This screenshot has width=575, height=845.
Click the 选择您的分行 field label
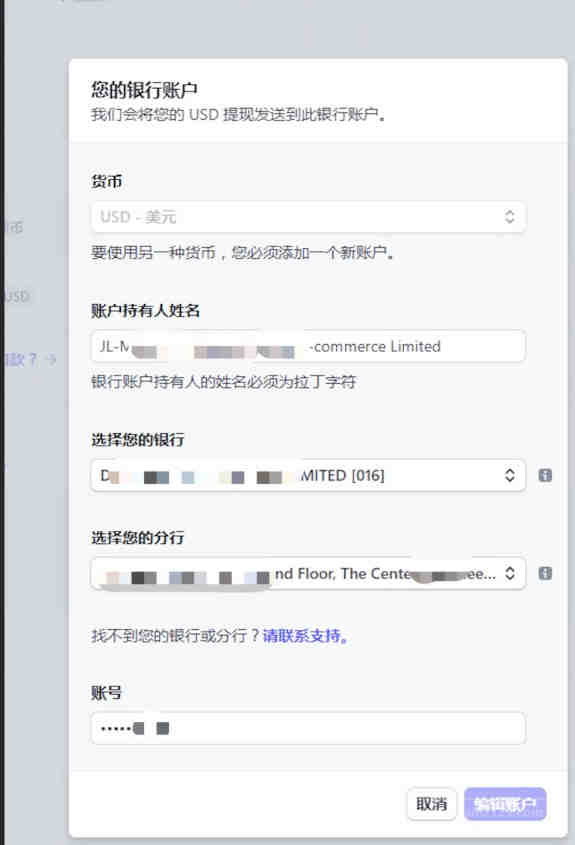(x=137, y=537)
